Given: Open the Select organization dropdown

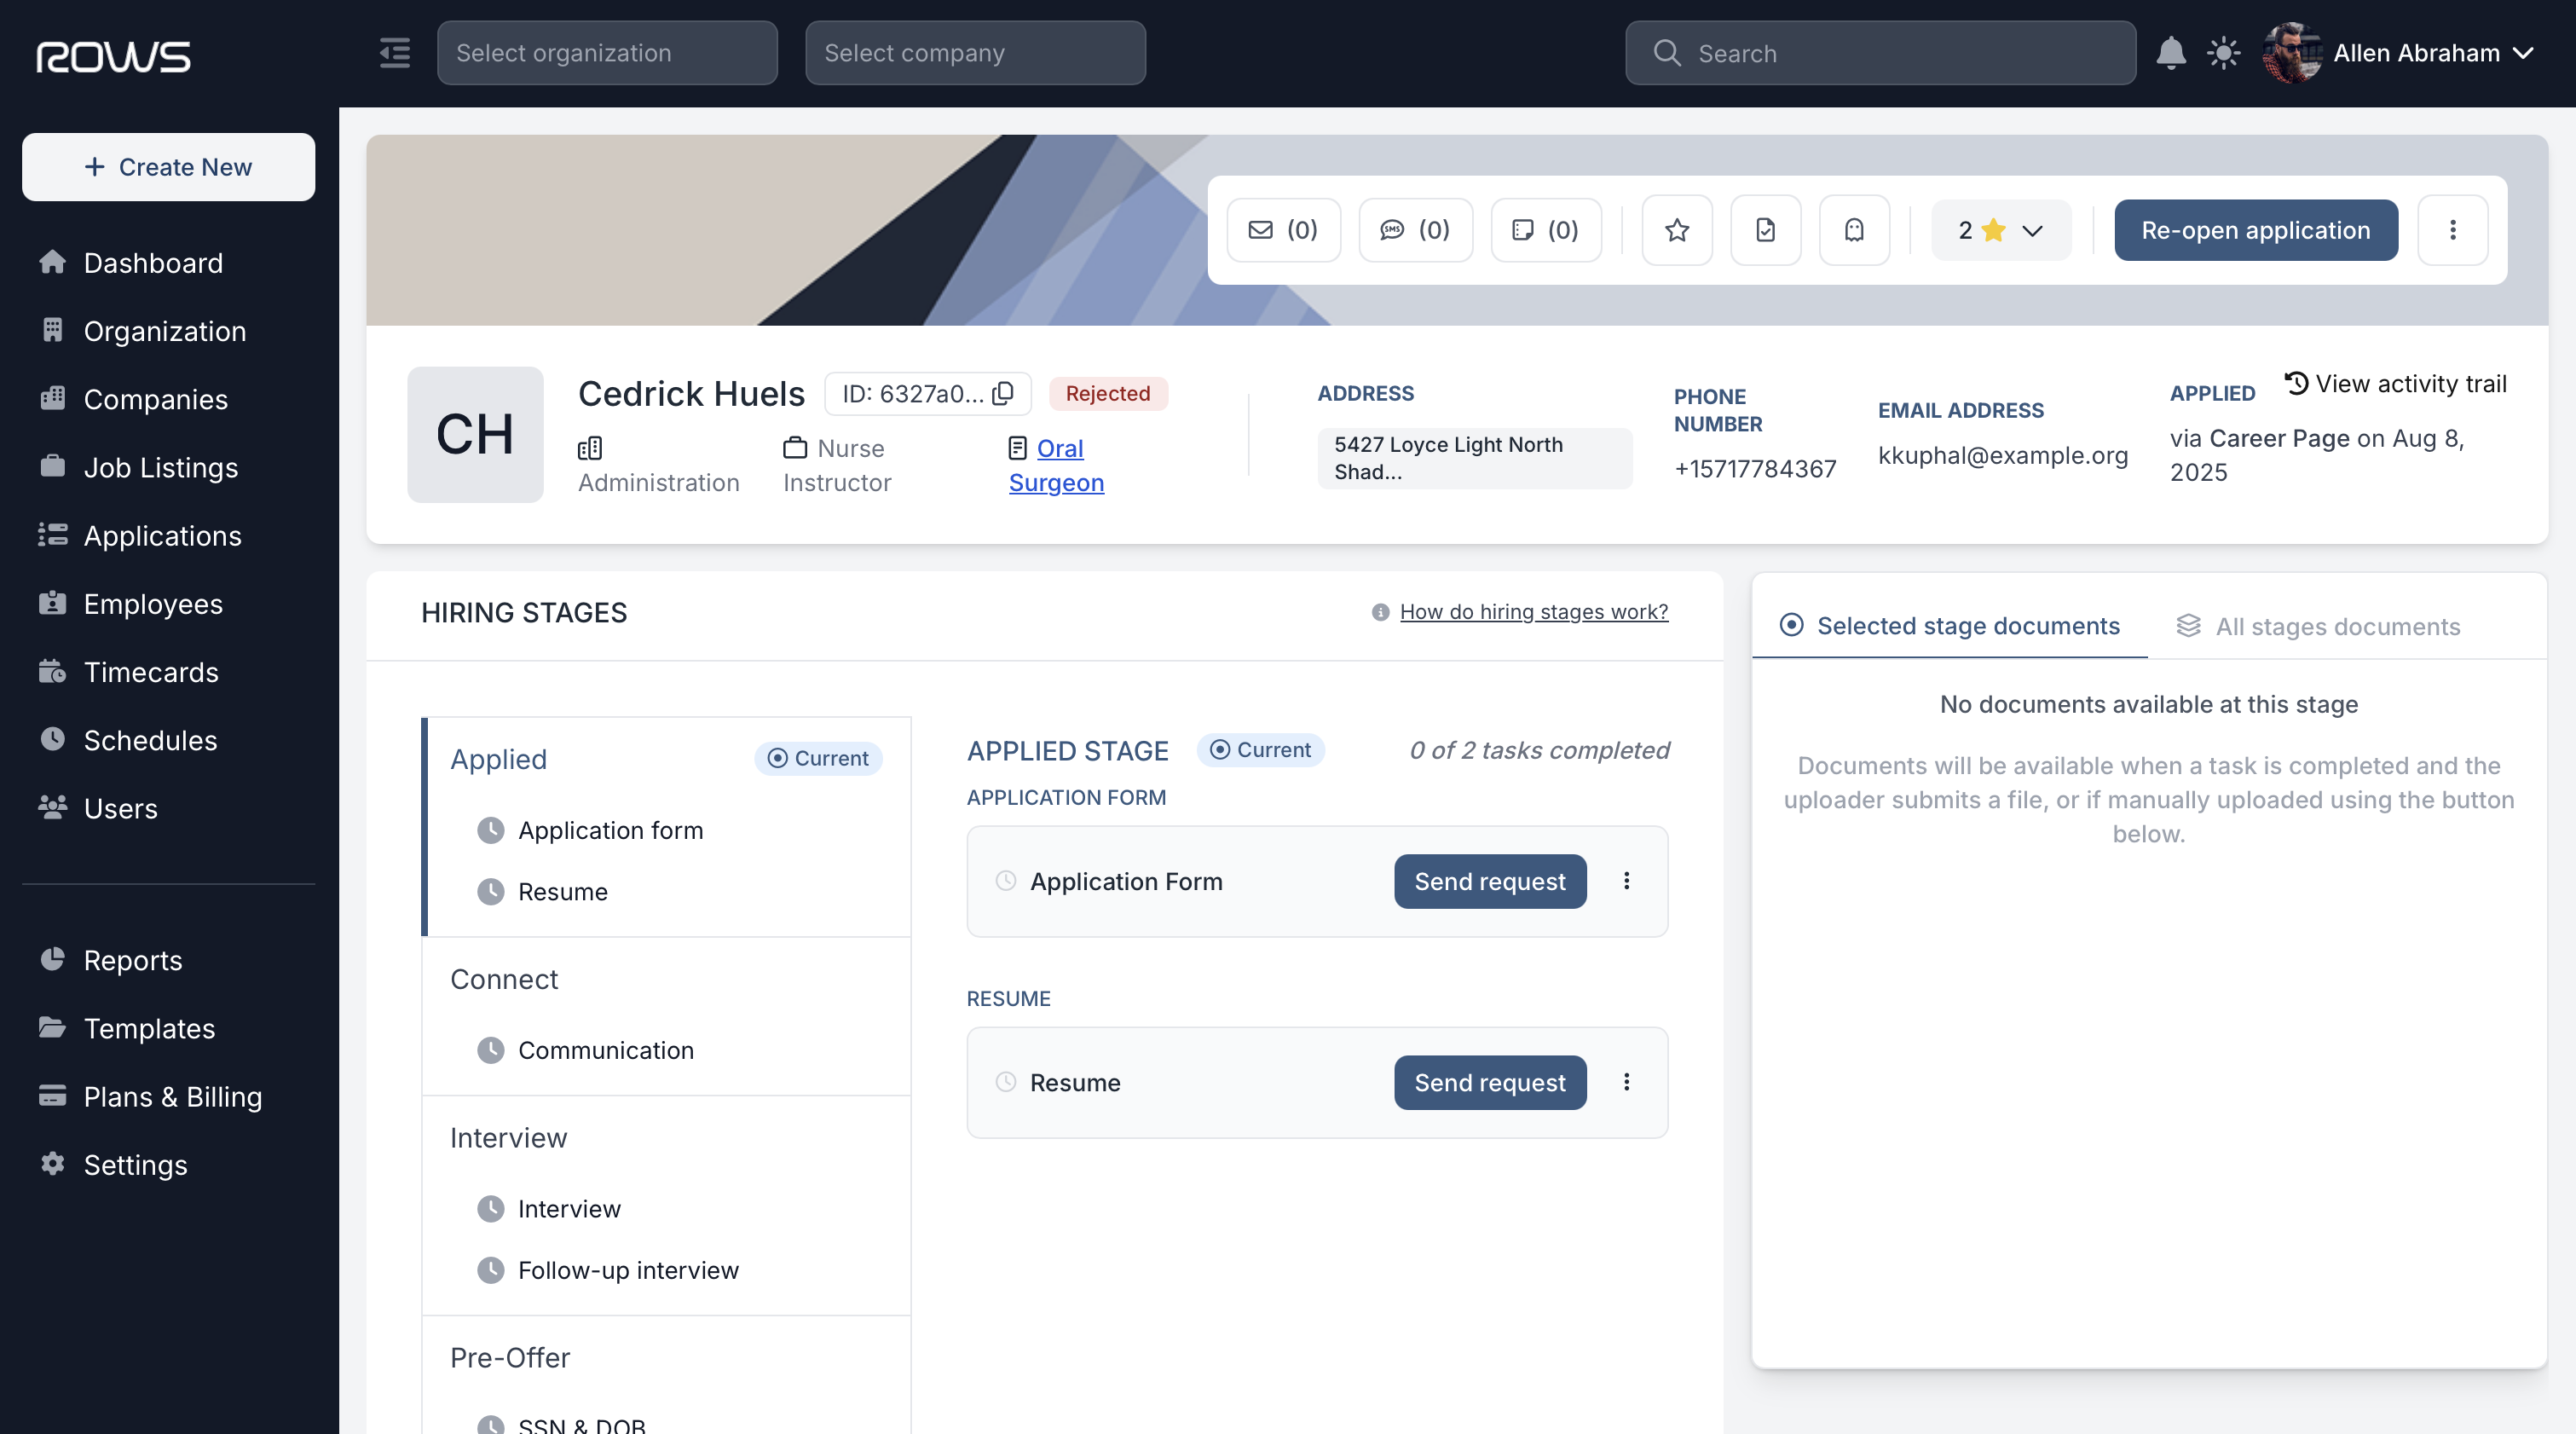Looking at the screenshot, I should [607, 53].
